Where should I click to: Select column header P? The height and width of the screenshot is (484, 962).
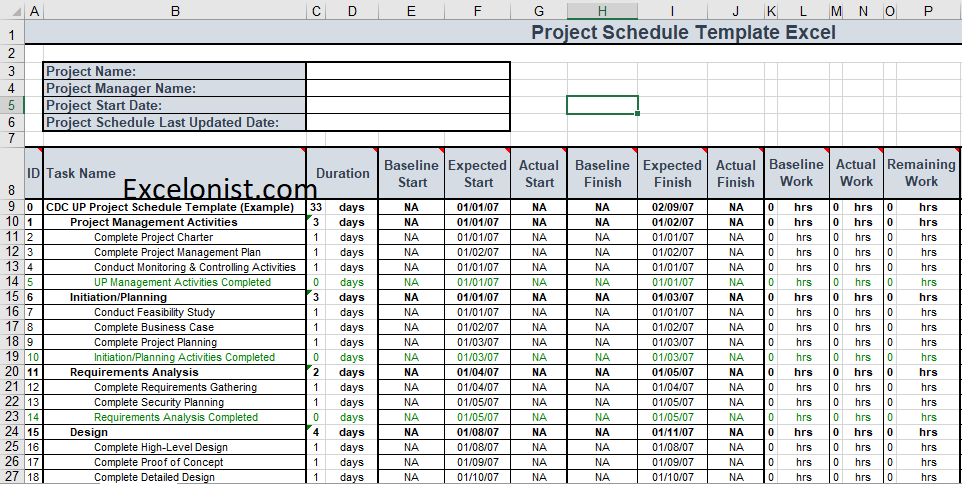tap(928, 10)
